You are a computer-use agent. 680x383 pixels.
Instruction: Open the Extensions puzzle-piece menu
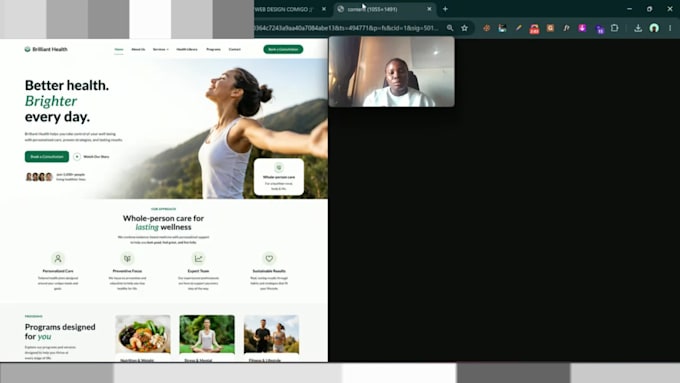615,28
